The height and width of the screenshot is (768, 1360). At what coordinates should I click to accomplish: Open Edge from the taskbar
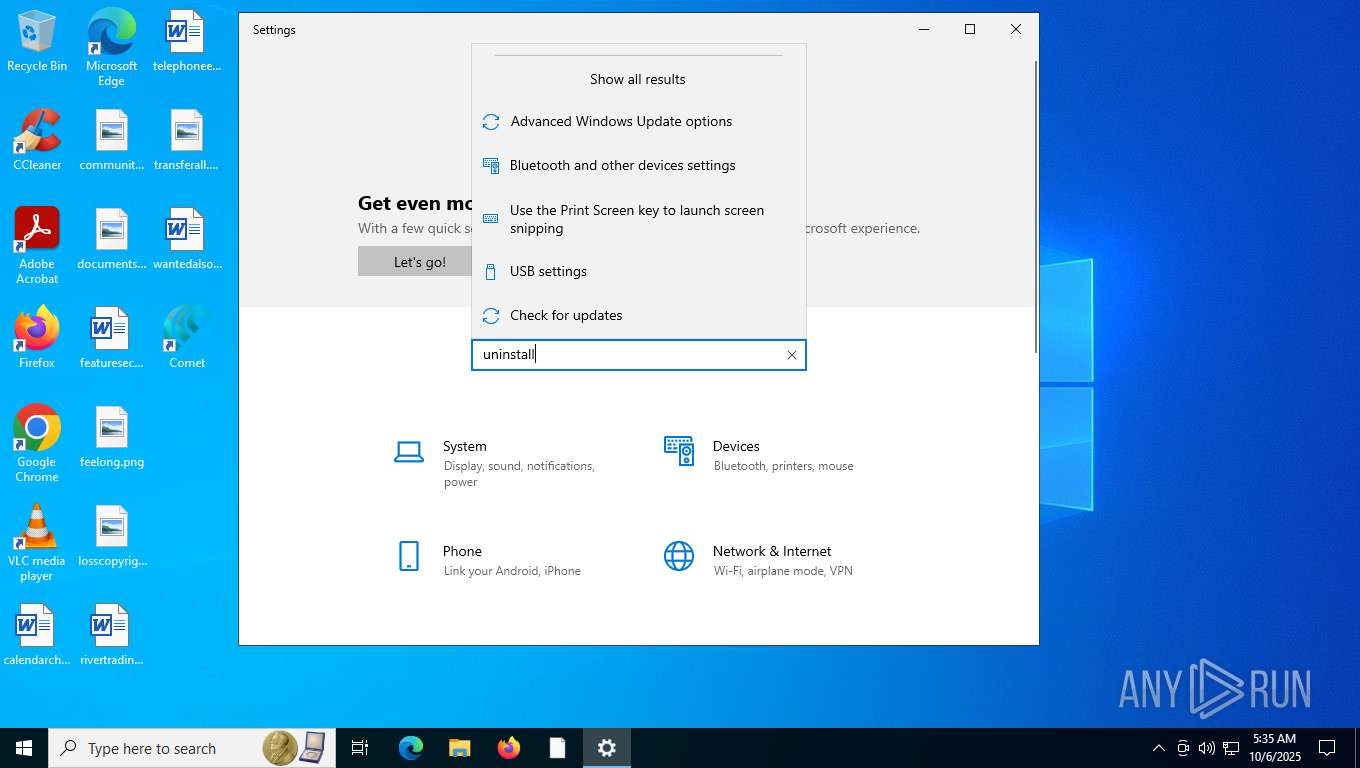411,748
